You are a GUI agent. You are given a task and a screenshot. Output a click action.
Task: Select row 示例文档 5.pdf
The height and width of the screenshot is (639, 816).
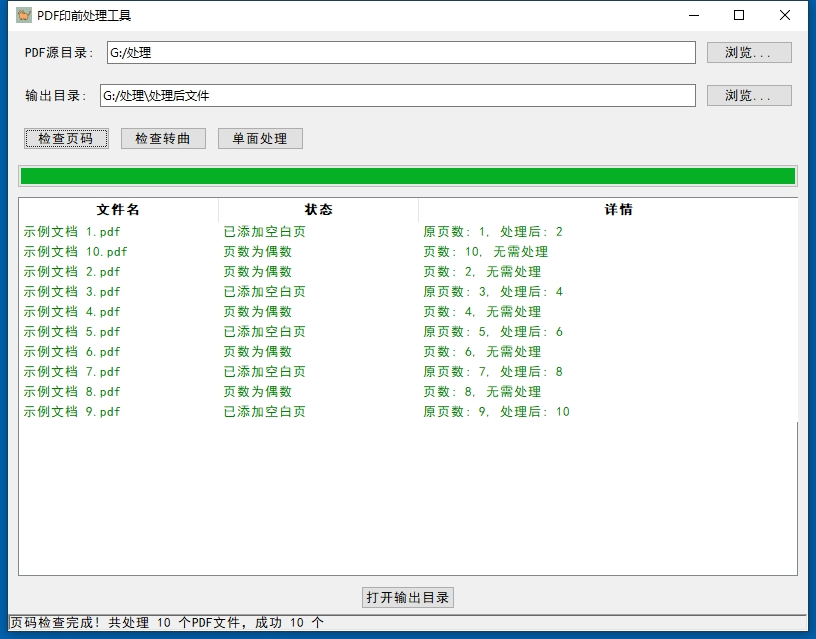pos(72,332)
